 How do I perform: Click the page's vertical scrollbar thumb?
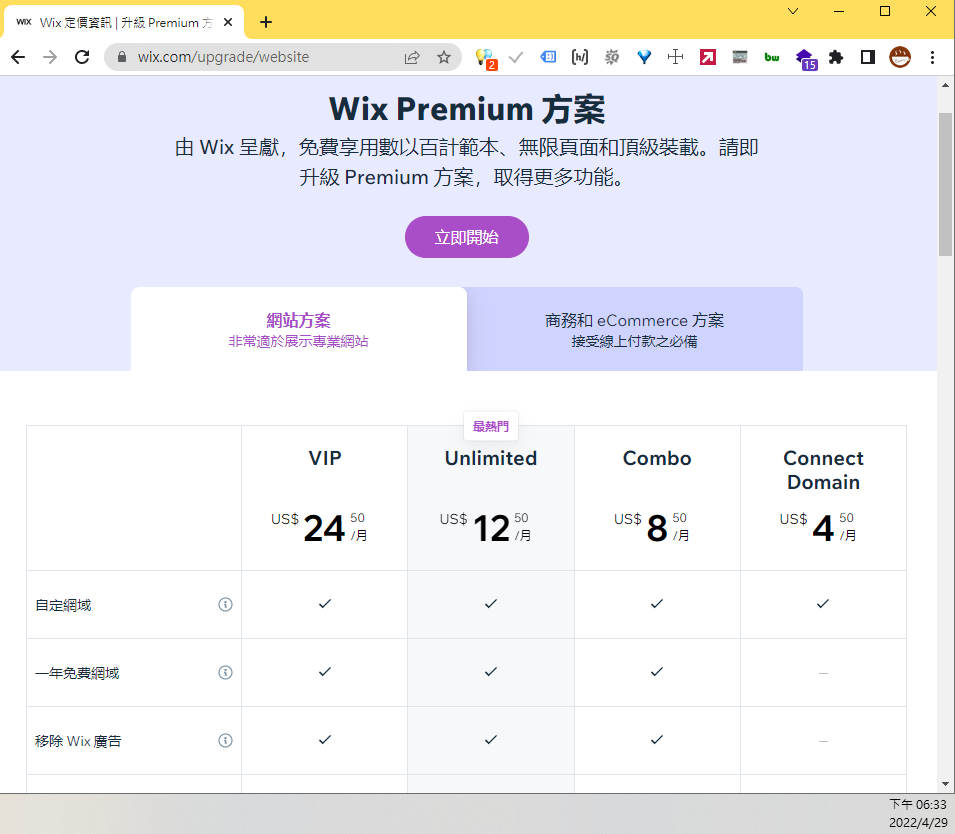pyautogui.click(x=945, y=184)
